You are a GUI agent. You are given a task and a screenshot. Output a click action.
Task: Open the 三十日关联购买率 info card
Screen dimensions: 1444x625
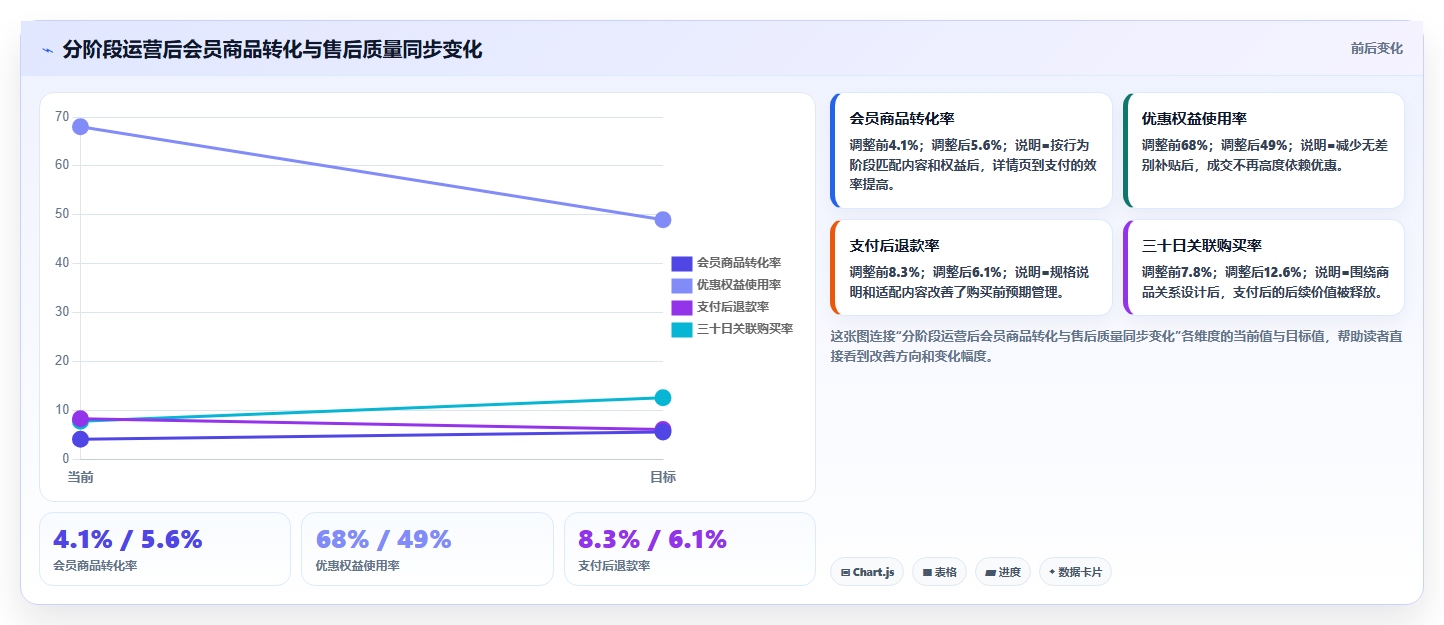[x=1263, y=267]
